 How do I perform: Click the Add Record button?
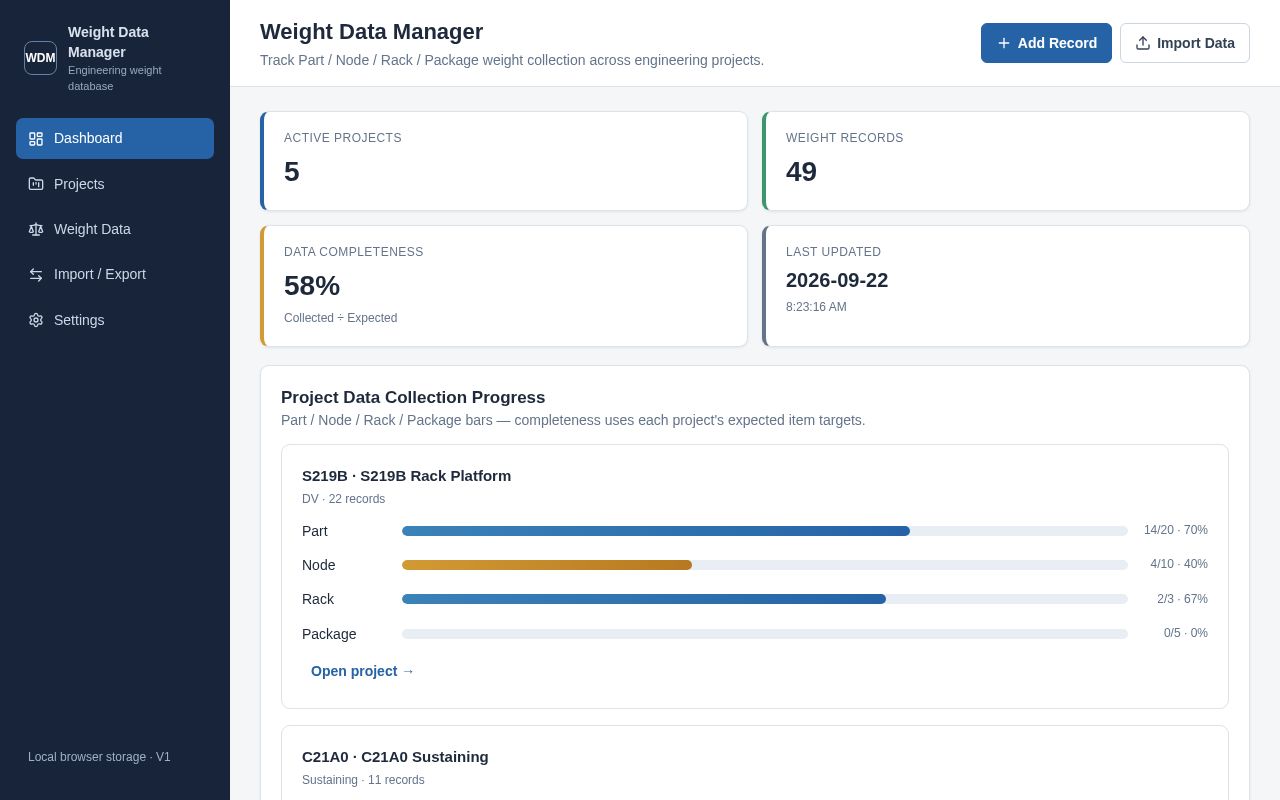(x=1046, y=43)
